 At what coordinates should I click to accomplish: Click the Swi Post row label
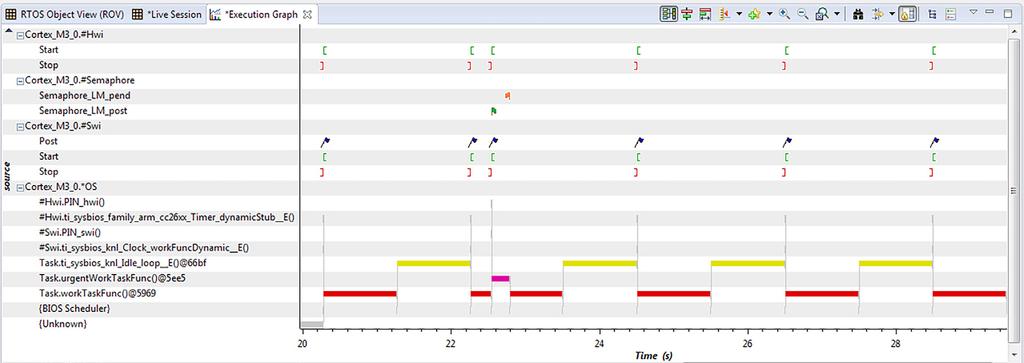pyautogui.click(x=48, y=141)
